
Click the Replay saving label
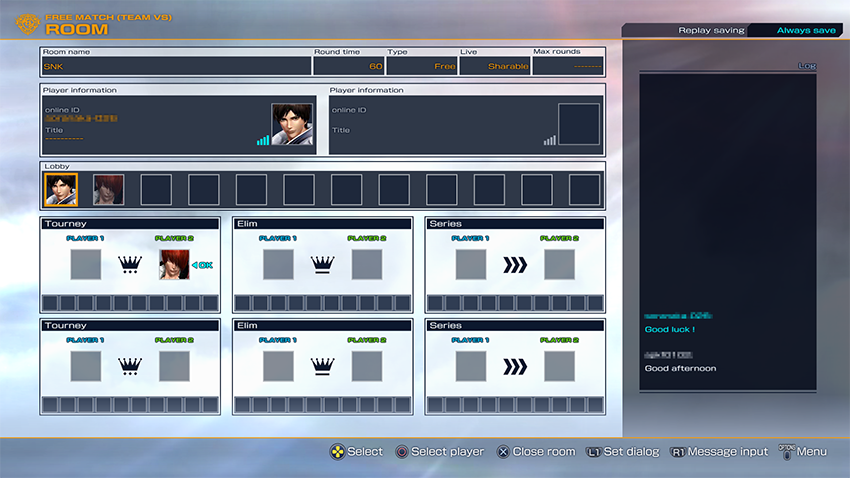tap(711, 30)
